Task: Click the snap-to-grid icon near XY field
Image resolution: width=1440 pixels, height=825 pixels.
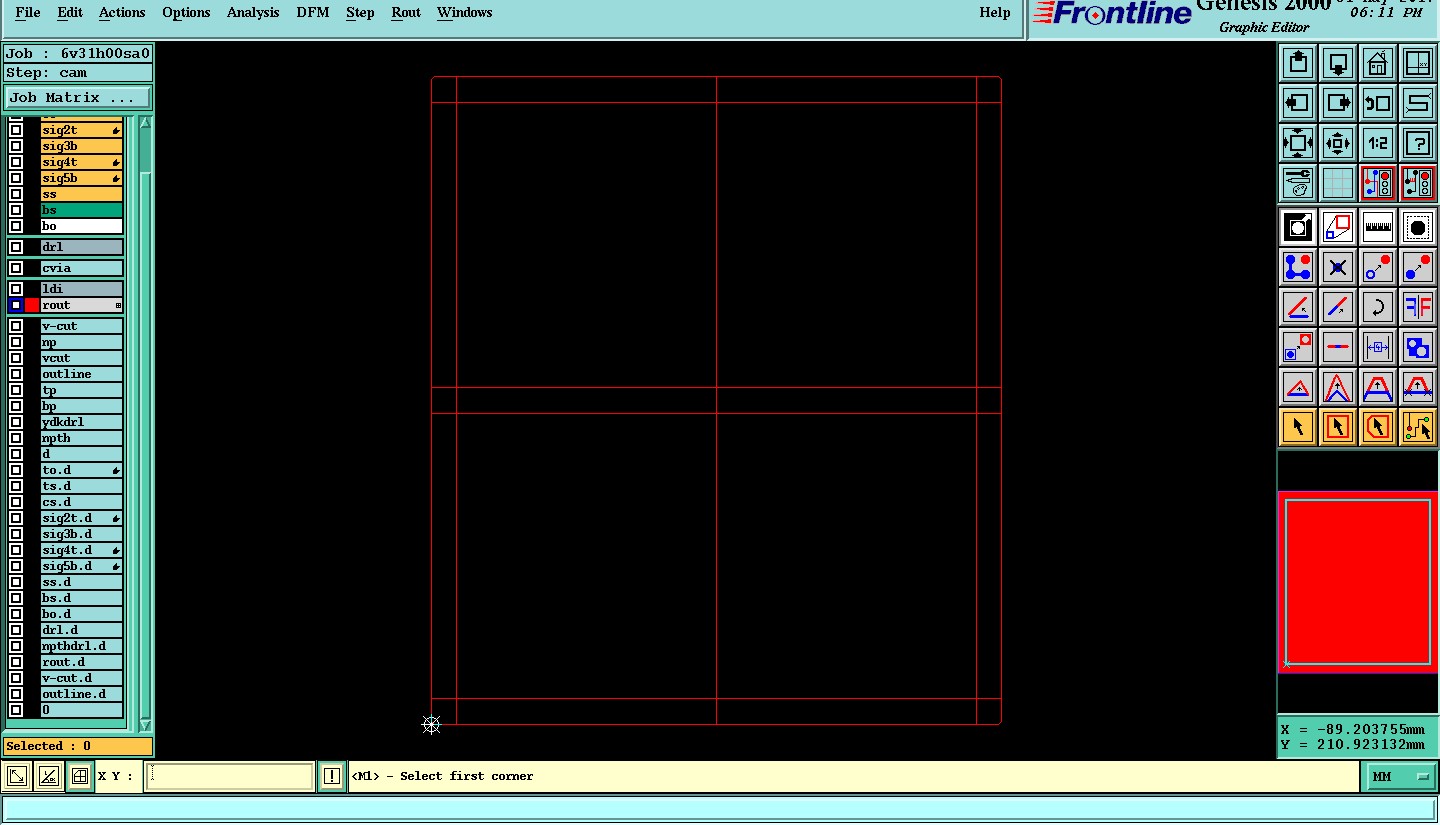Action: (x=80, y=776)
